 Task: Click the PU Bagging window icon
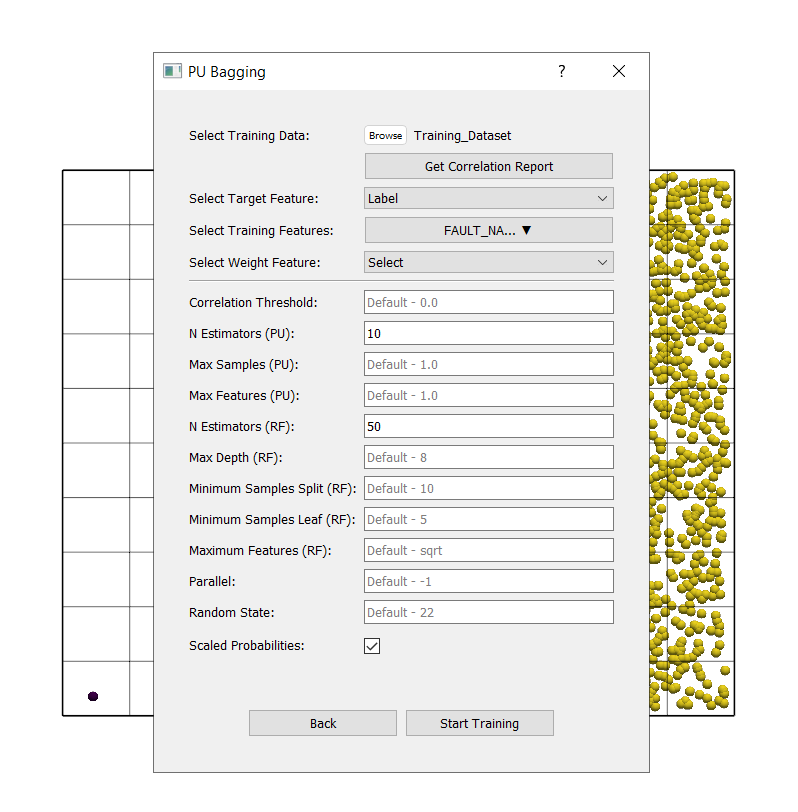click(x=173, y=72)
